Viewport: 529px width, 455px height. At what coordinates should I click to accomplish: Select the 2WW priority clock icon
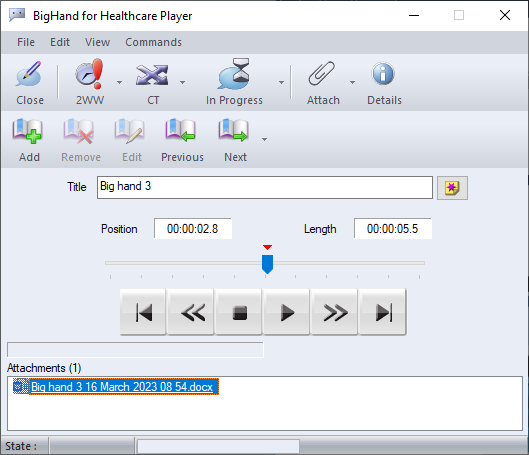point(89,74)
